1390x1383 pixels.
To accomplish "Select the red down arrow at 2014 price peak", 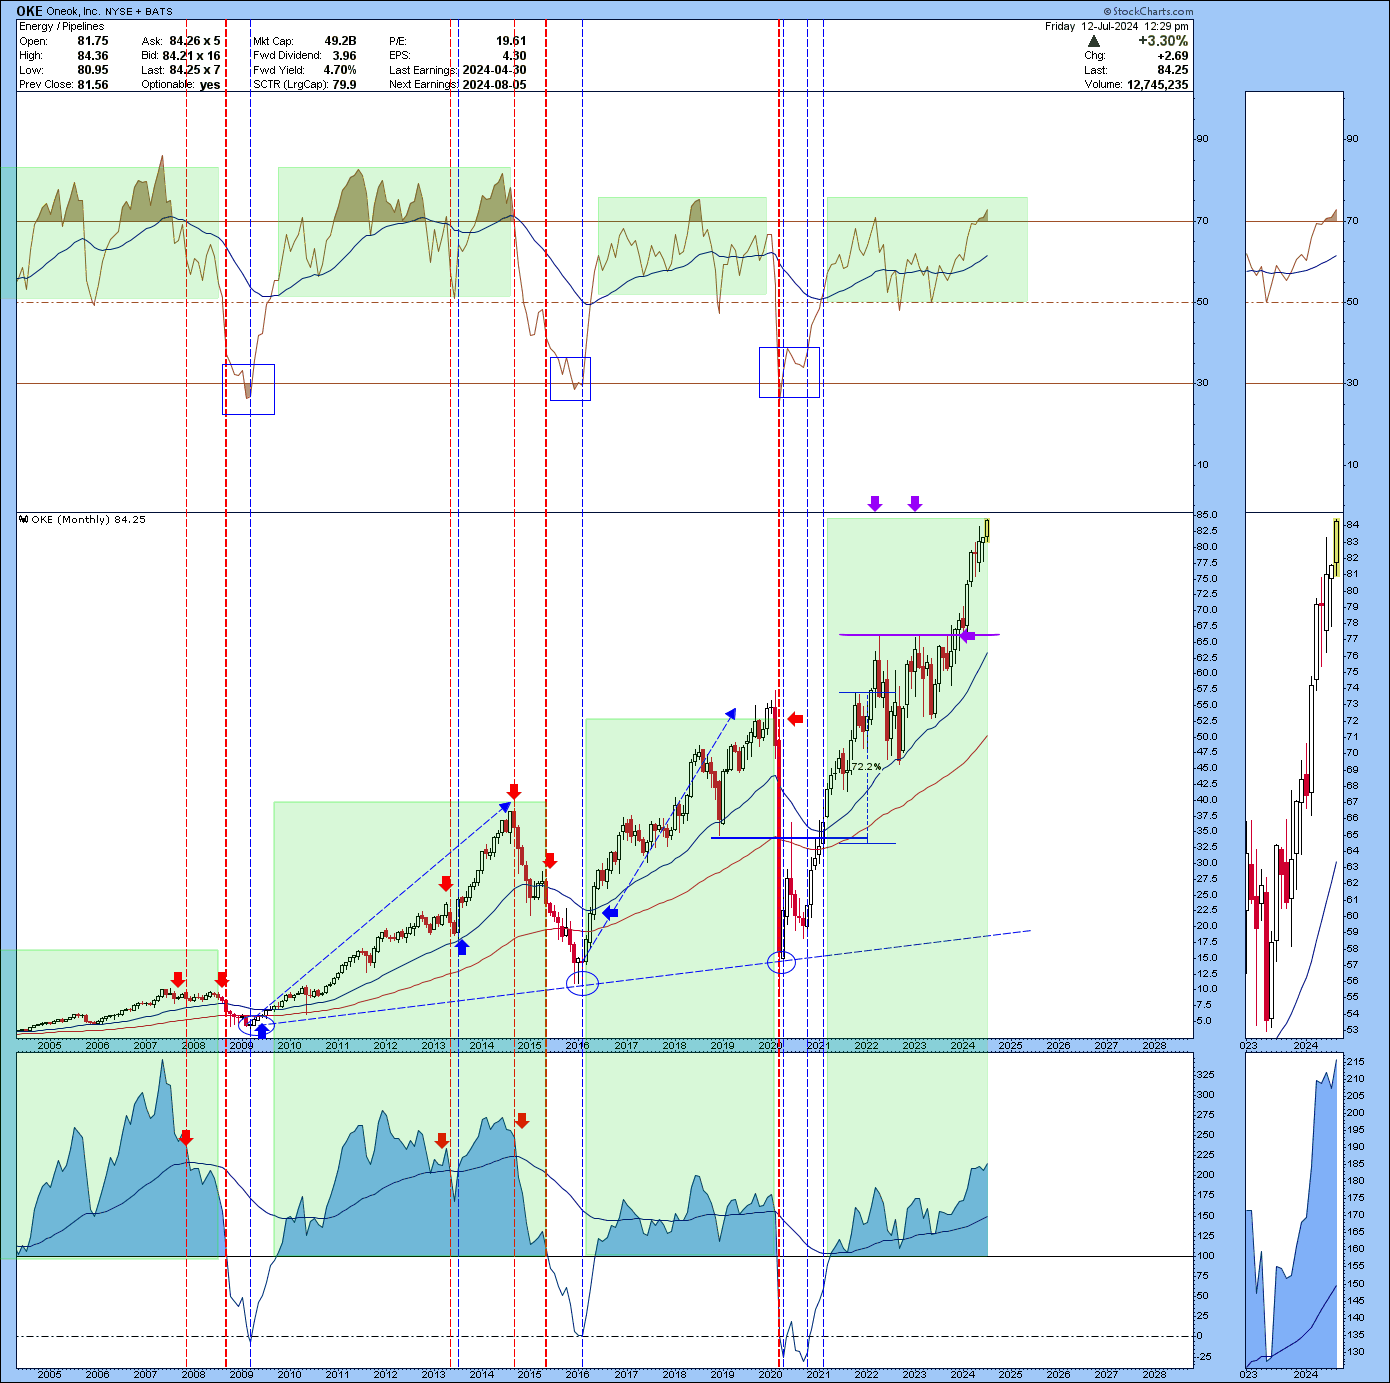I will click(x=514, y=792).
